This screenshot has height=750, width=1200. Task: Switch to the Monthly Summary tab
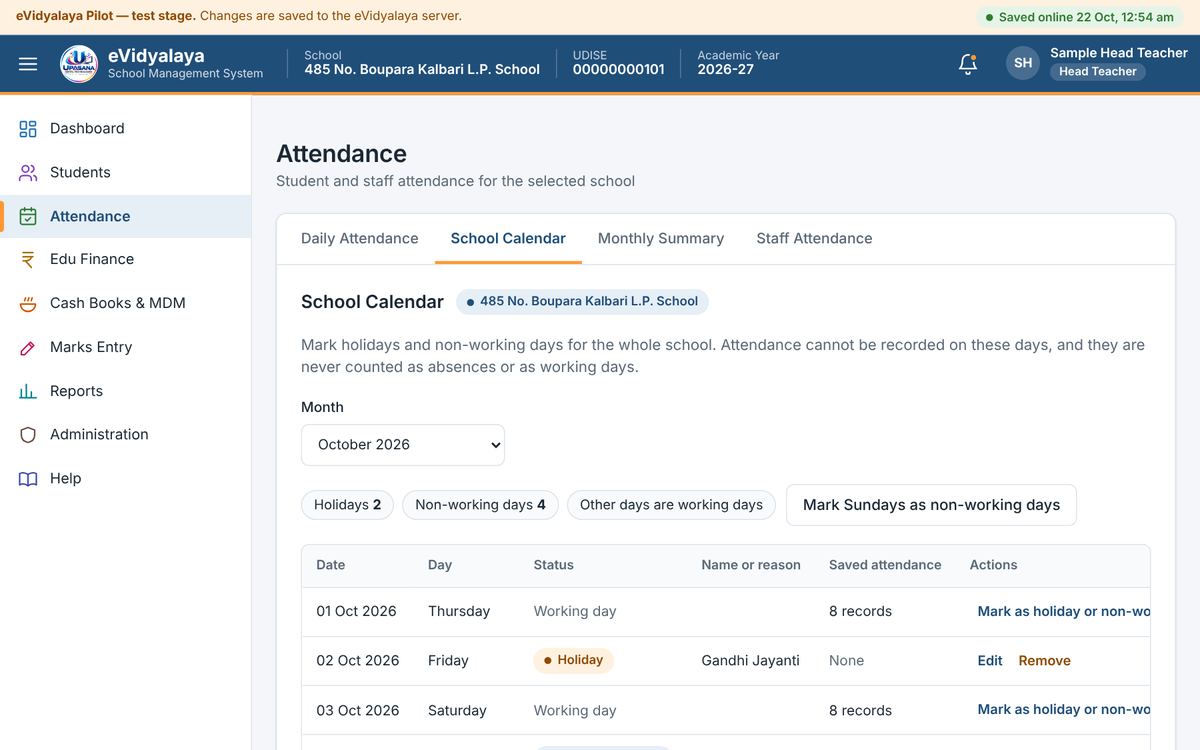click(661, 239)
